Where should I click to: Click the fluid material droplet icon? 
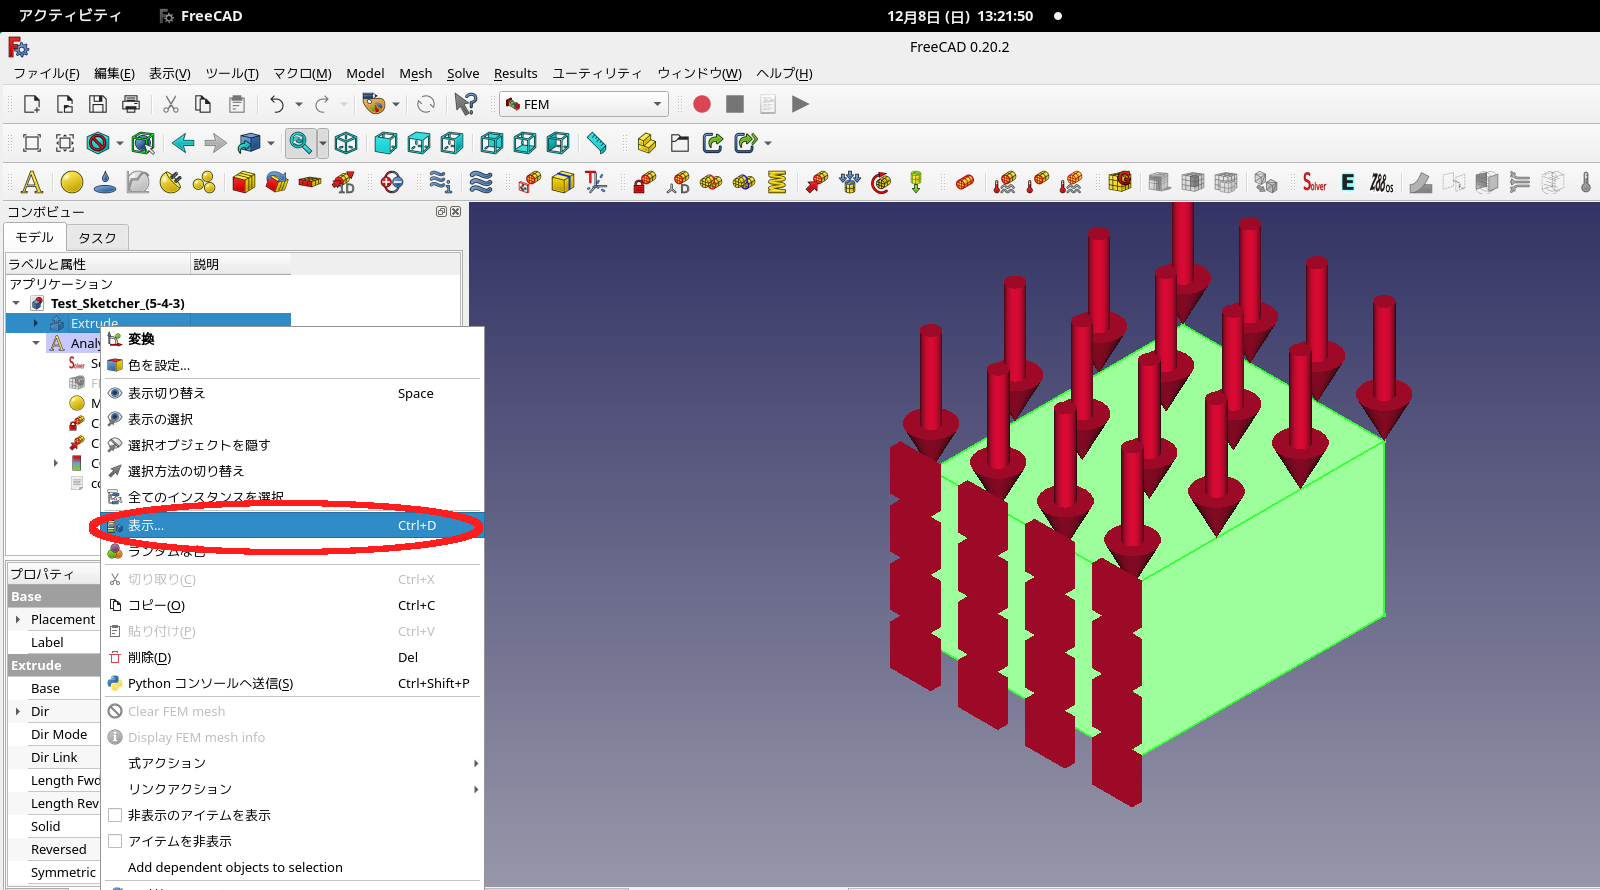(105, 182)
